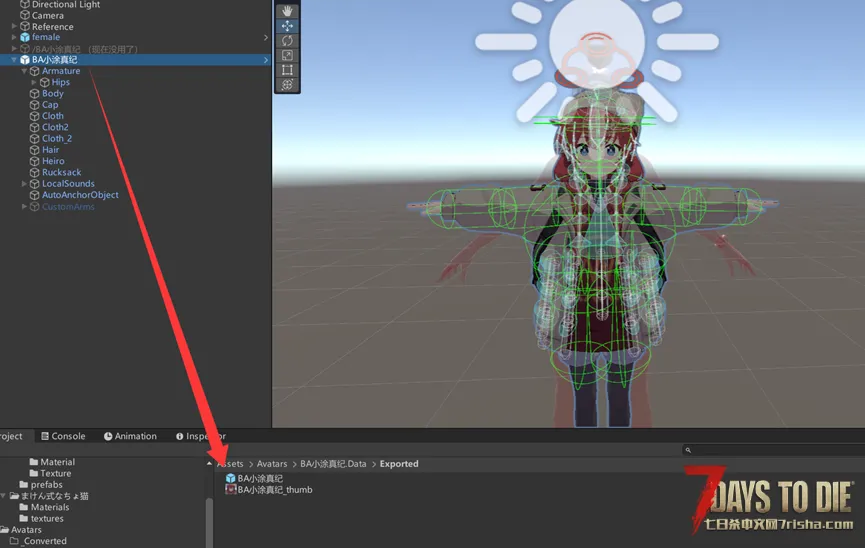Select the Move tool
This screenshot has width=865, height=548.
point(288,26)
